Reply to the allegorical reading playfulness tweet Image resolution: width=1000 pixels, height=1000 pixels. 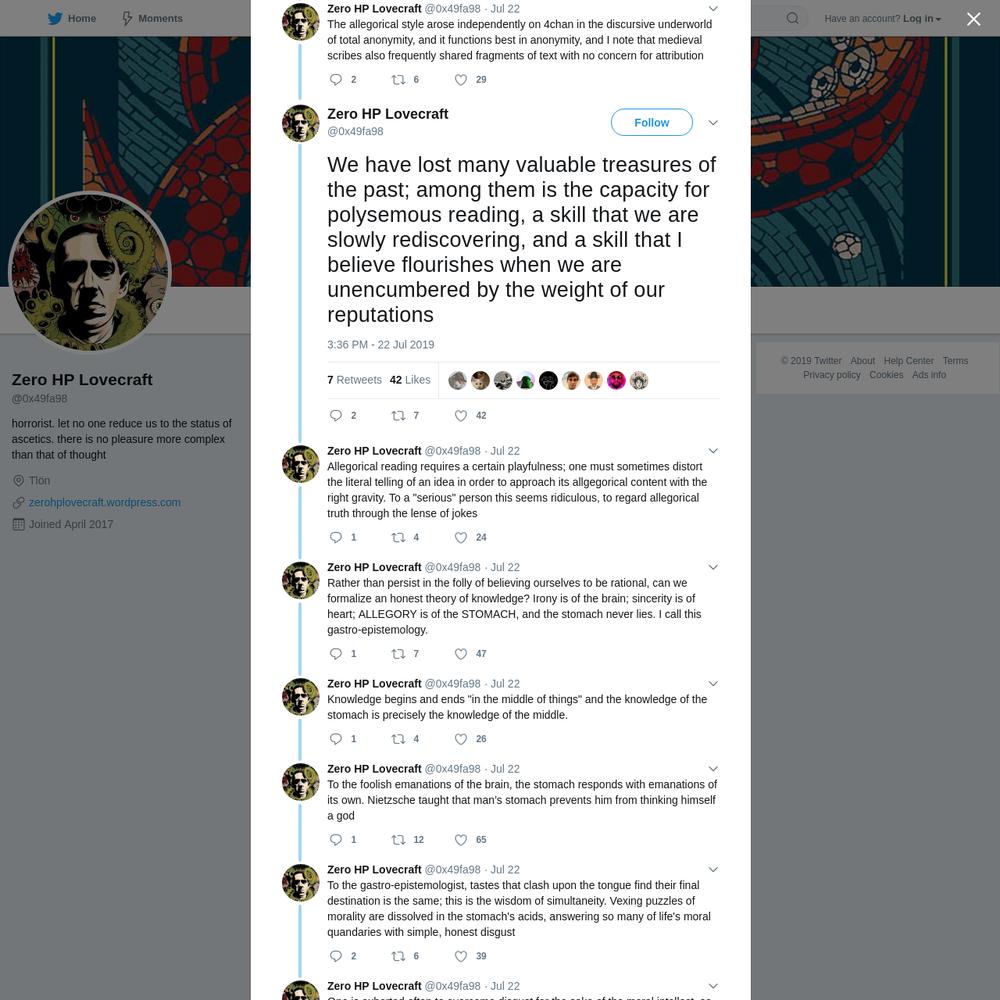(x=335, y=537)
